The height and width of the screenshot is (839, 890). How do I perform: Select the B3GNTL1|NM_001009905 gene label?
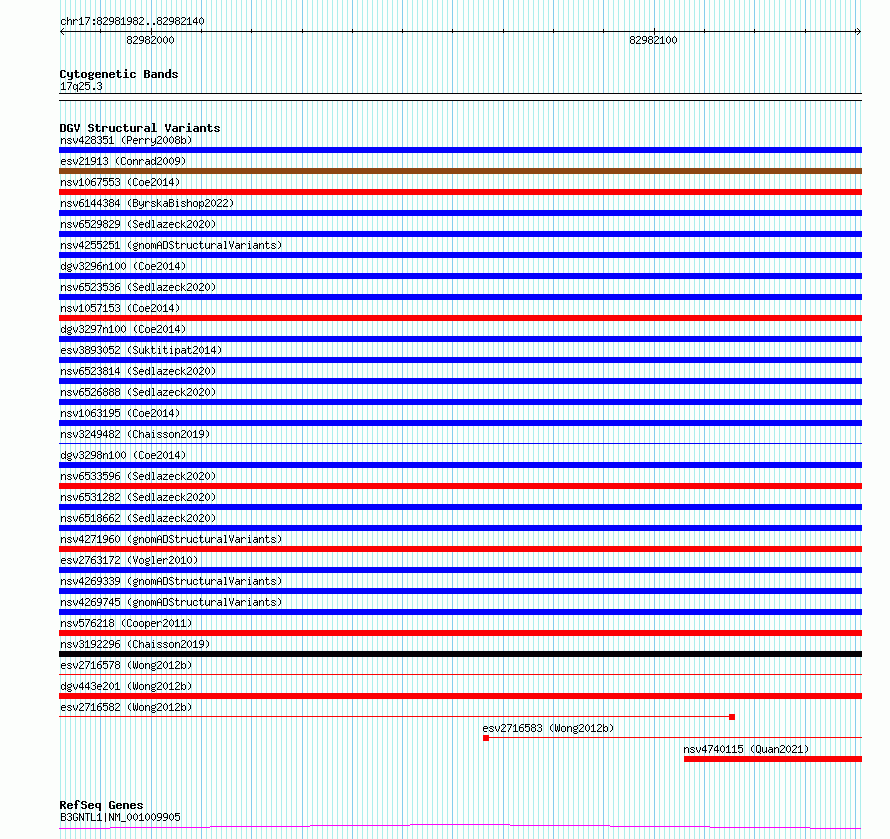pyautogui.click(x=120, y=817)
